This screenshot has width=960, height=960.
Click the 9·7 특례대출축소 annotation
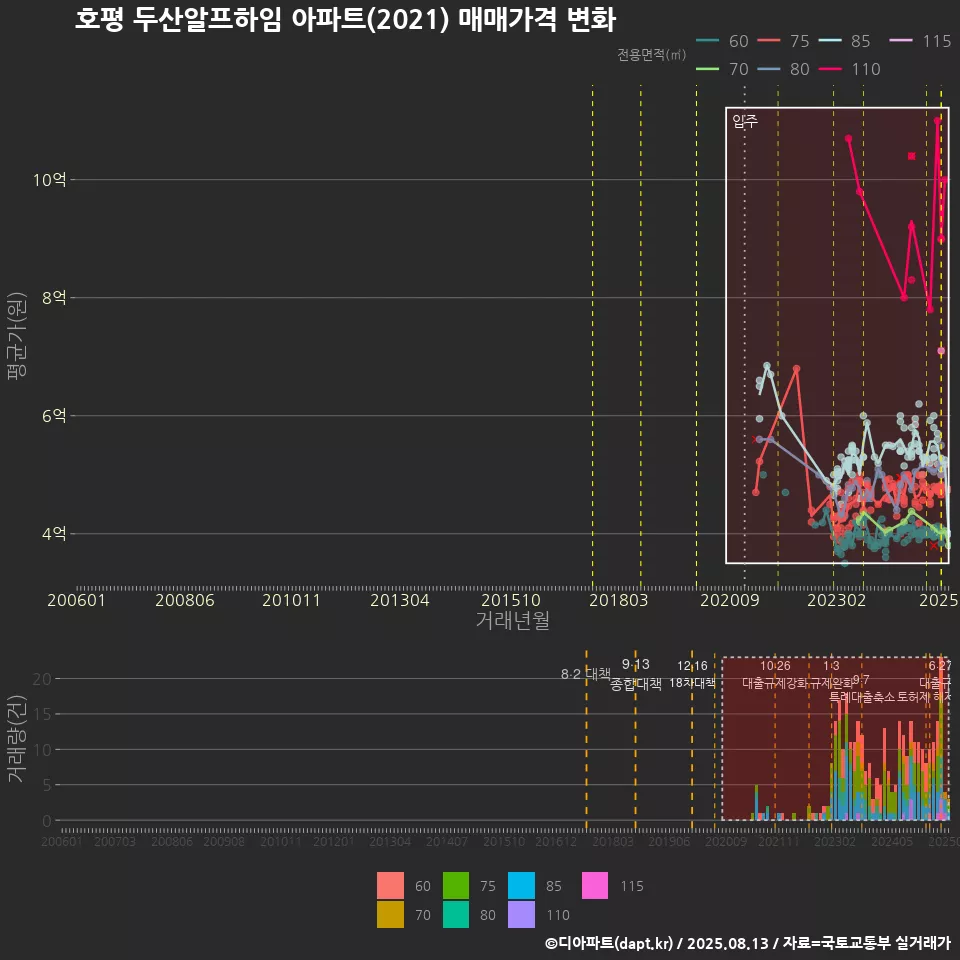click(x=861, y=689)
